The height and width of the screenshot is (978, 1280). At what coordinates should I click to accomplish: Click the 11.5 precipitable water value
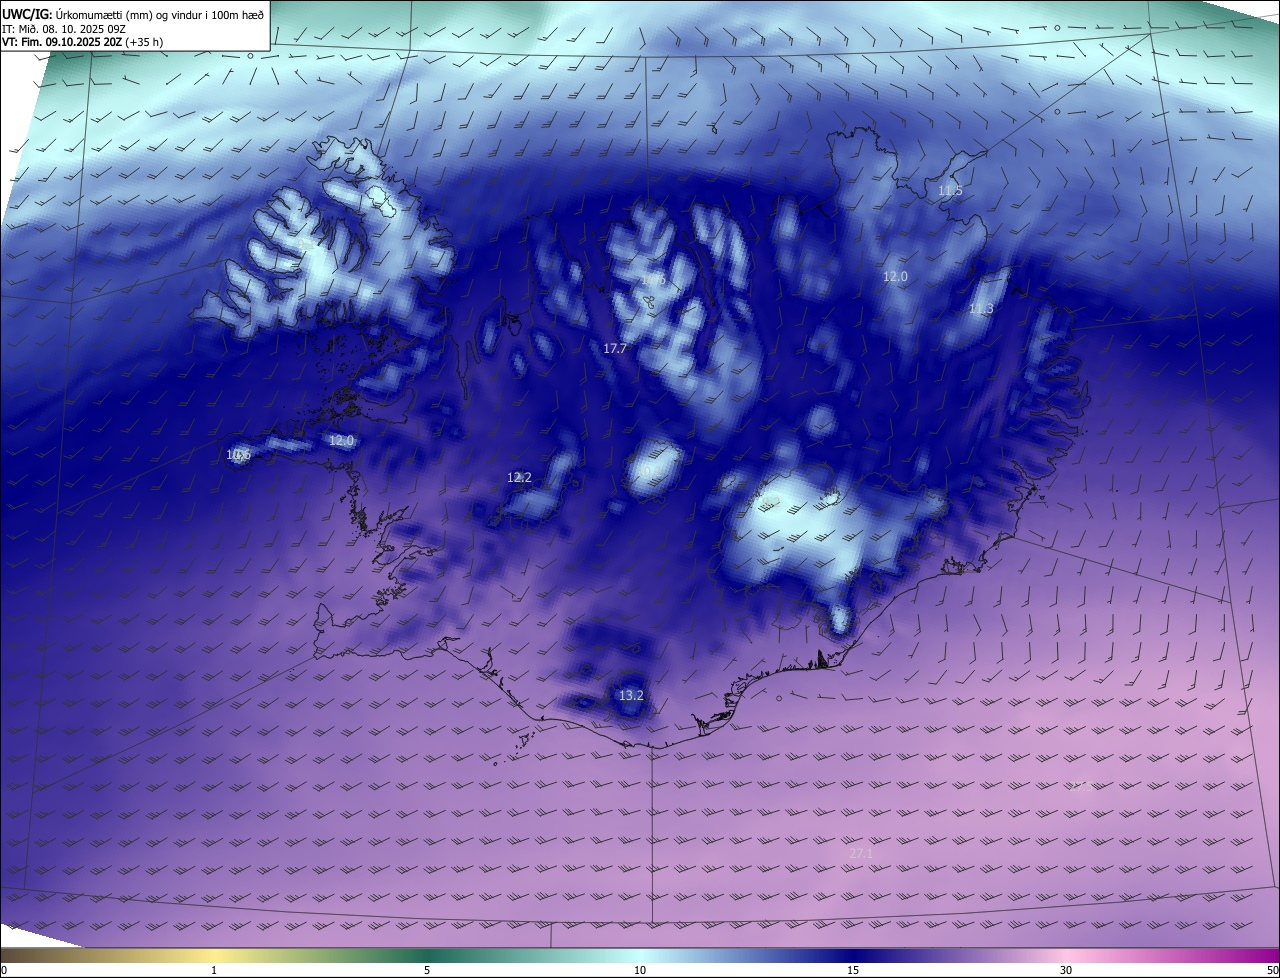(950, 191)
